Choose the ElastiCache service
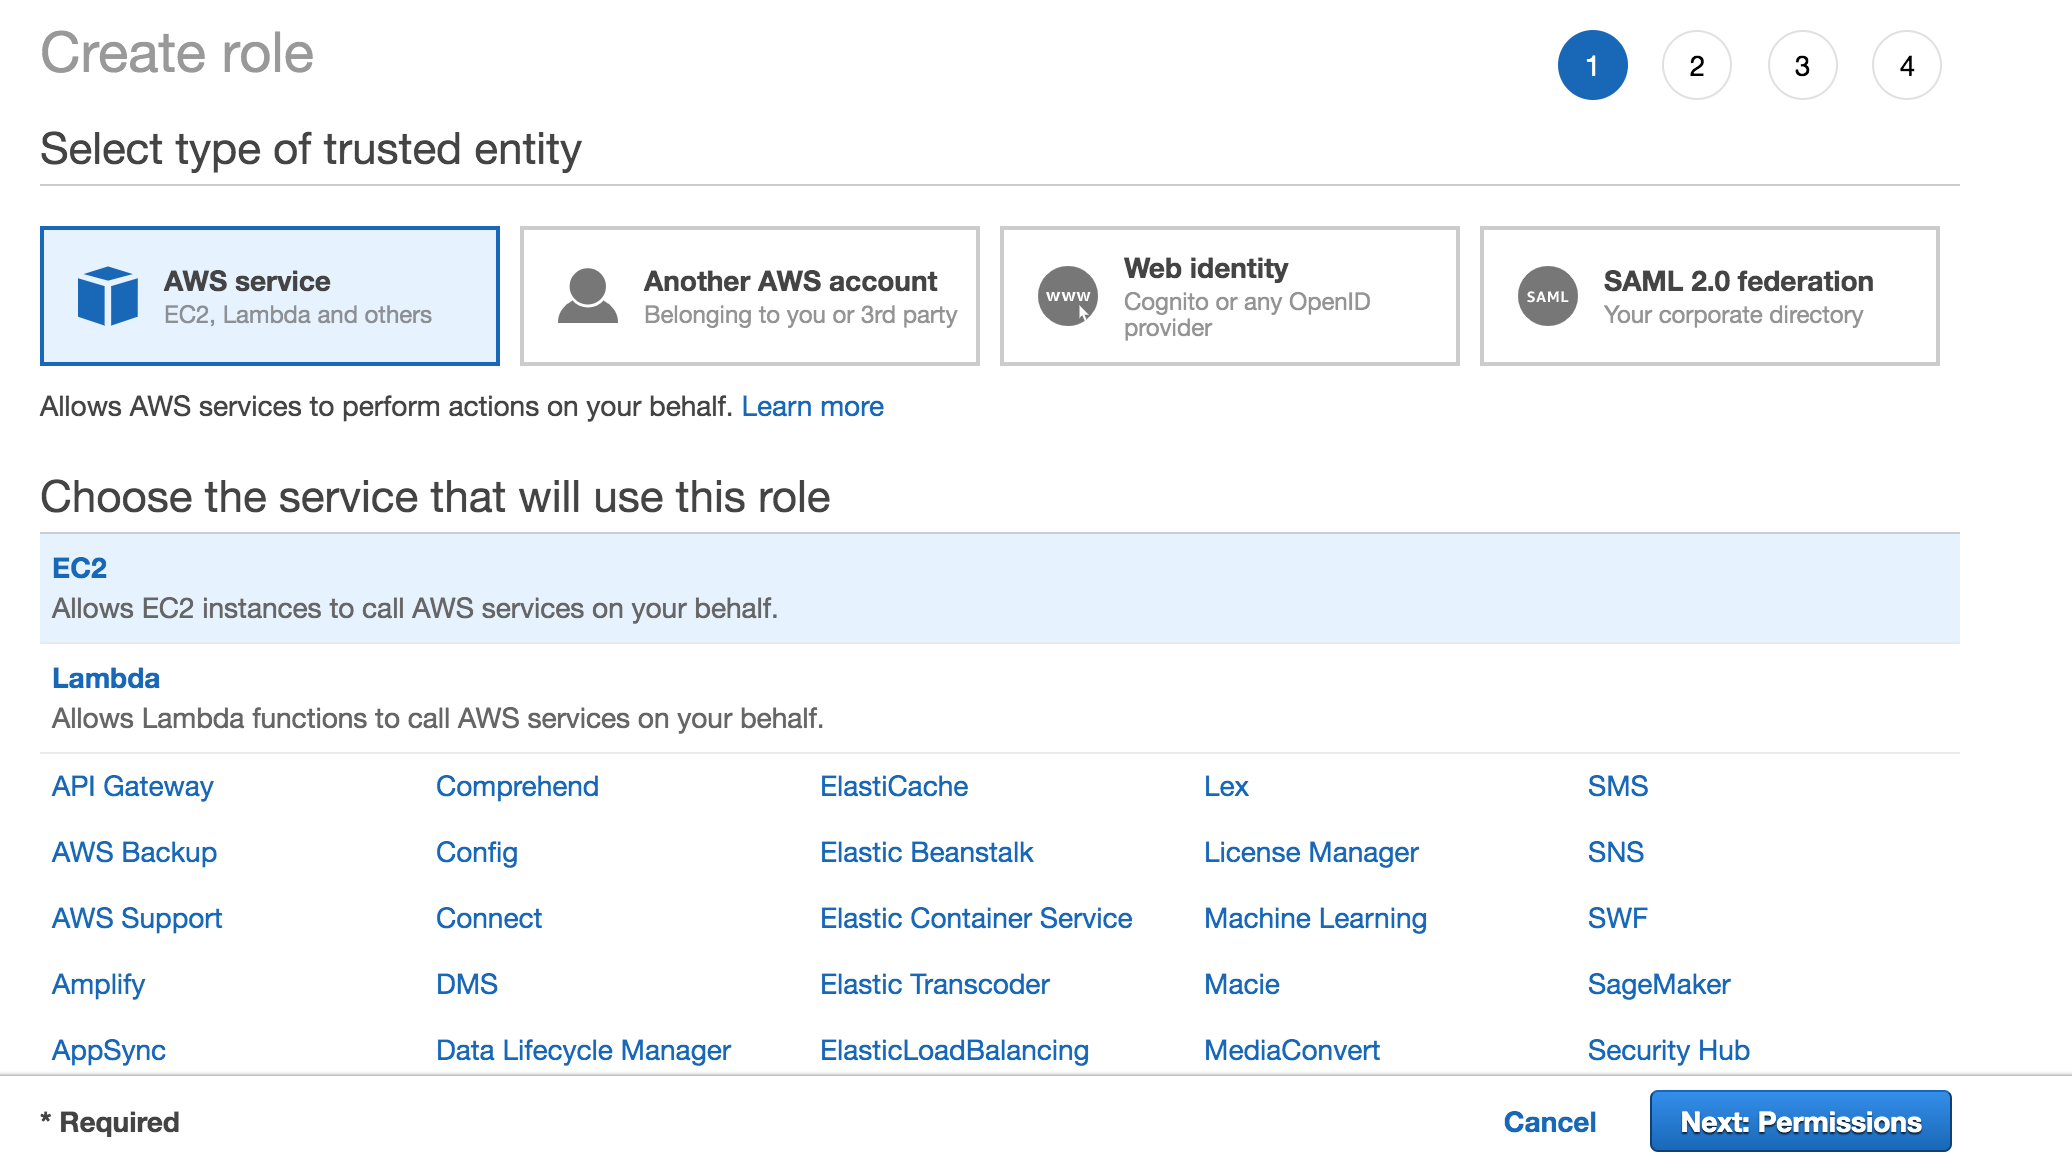The height and width of the screenshot is (1168, 2072). 894,787
